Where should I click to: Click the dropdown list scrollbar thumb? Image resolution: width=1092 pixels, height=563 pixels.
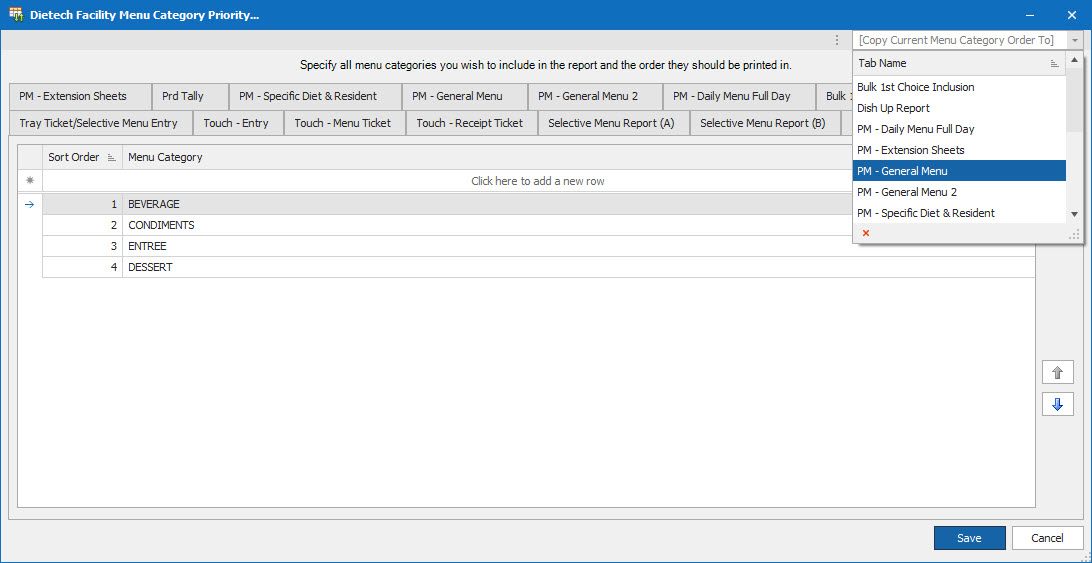coord(1075,100)
